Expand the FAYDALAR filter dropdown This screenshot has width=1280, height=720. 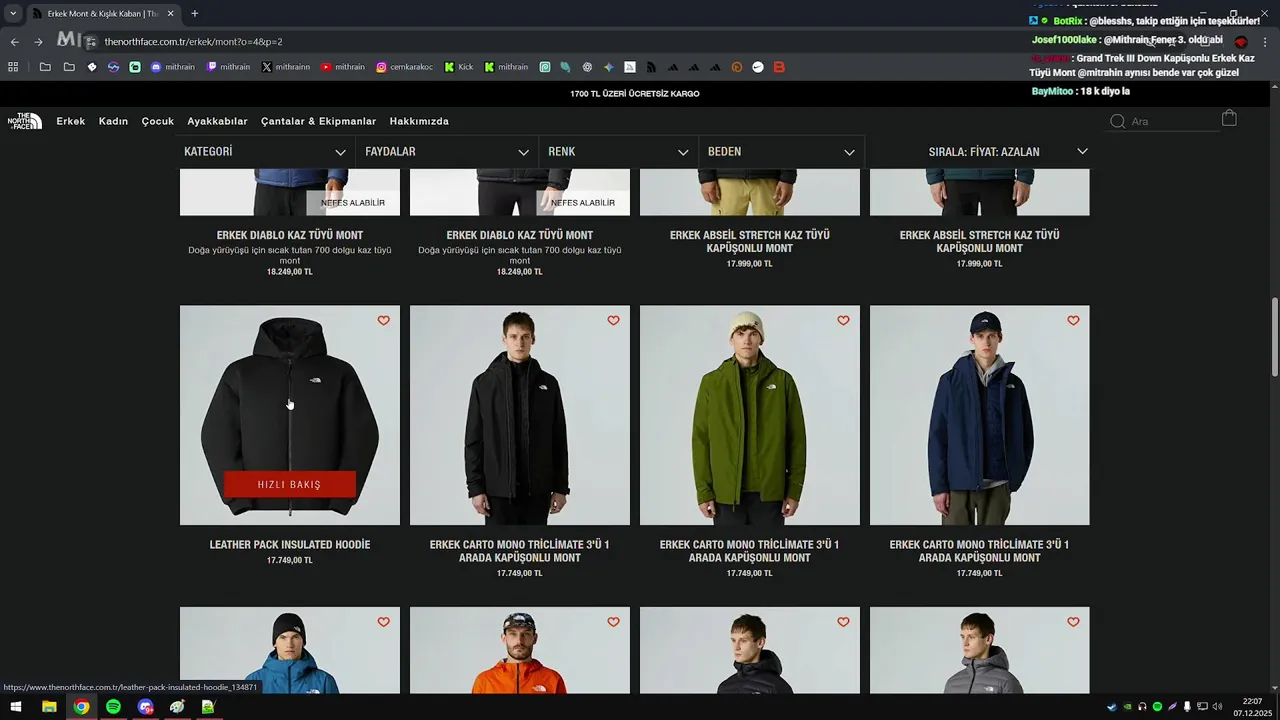click(x=447, y=152)
